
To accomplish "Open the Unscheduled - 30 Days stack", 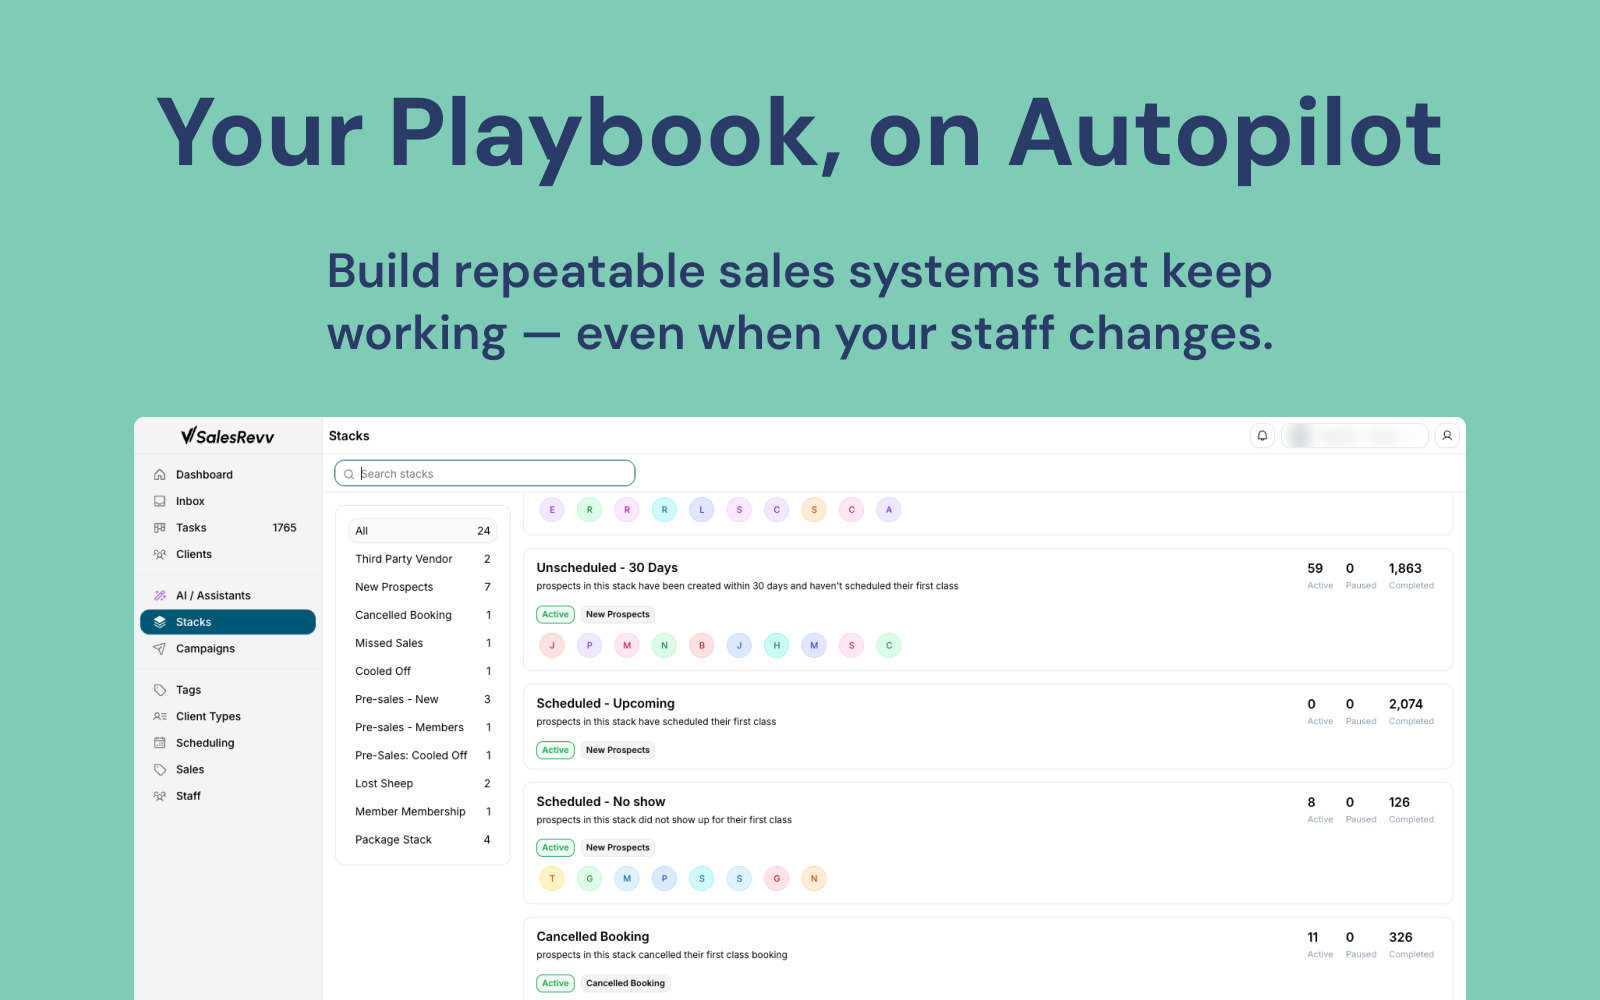I will tap(607, 568).
